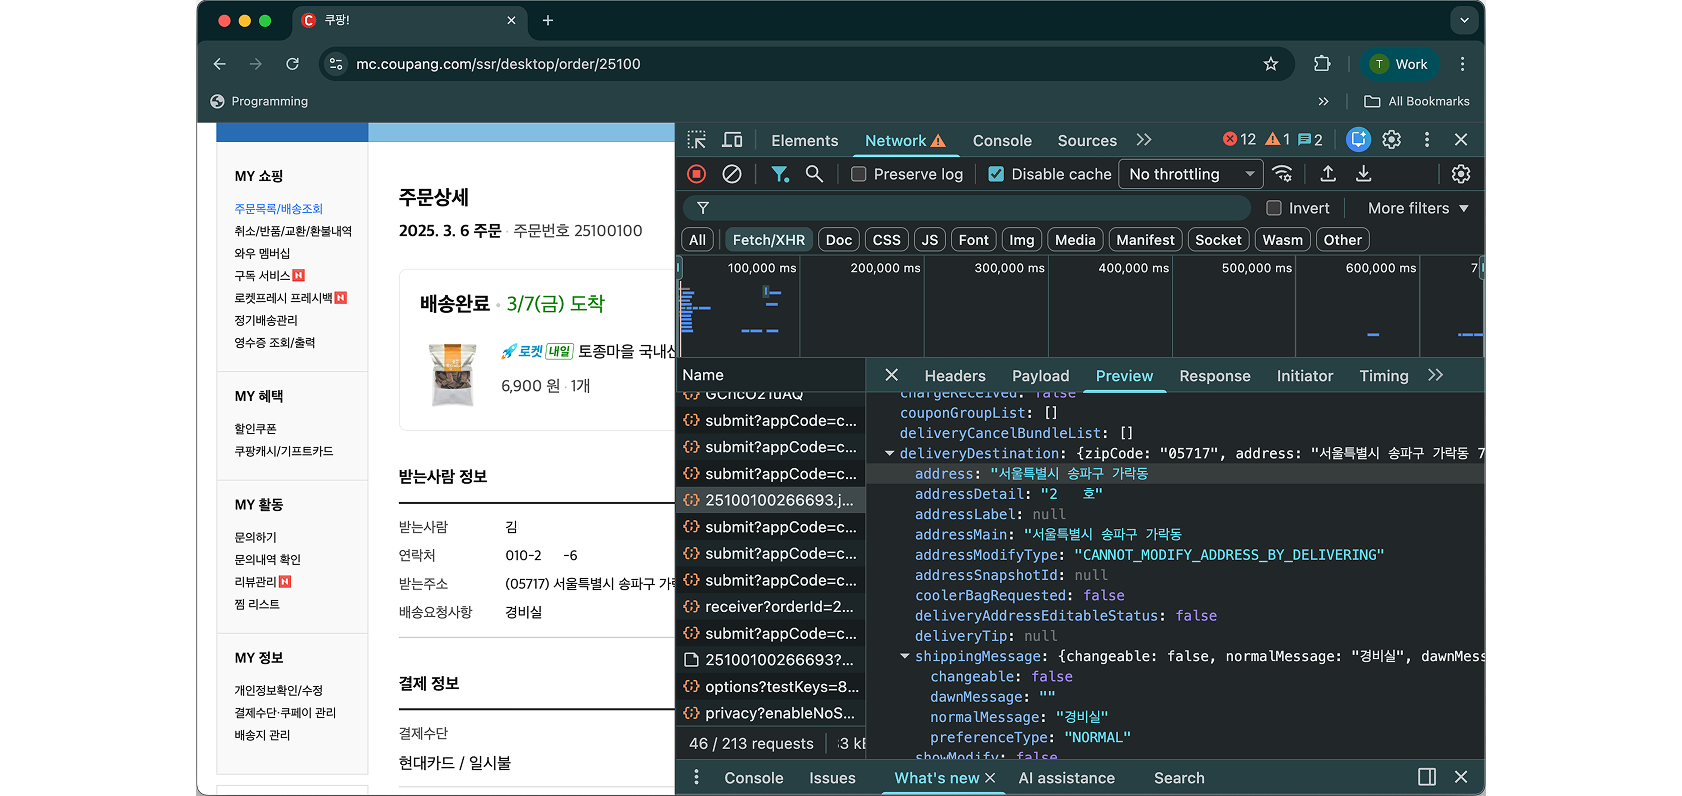View site information icon in address bar
The width and height of the screenshot is (1682, 796).
336,64
